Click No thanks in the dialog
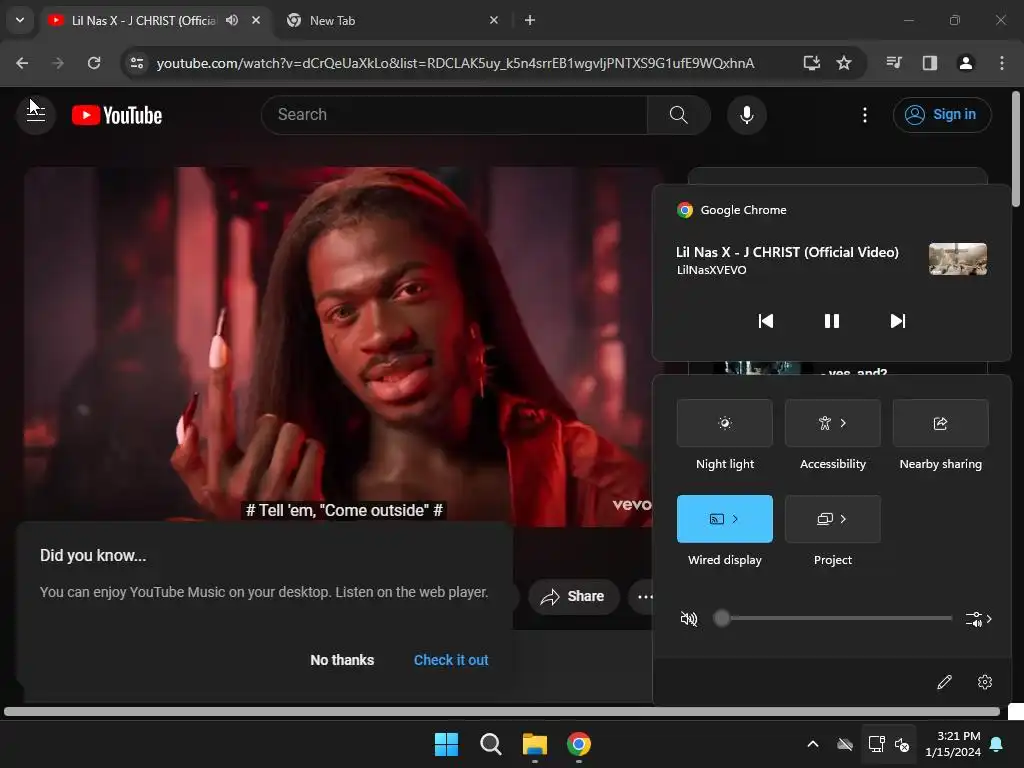Image resolution: width=1024 pixels, height=768 pixels. click(342, 660)
